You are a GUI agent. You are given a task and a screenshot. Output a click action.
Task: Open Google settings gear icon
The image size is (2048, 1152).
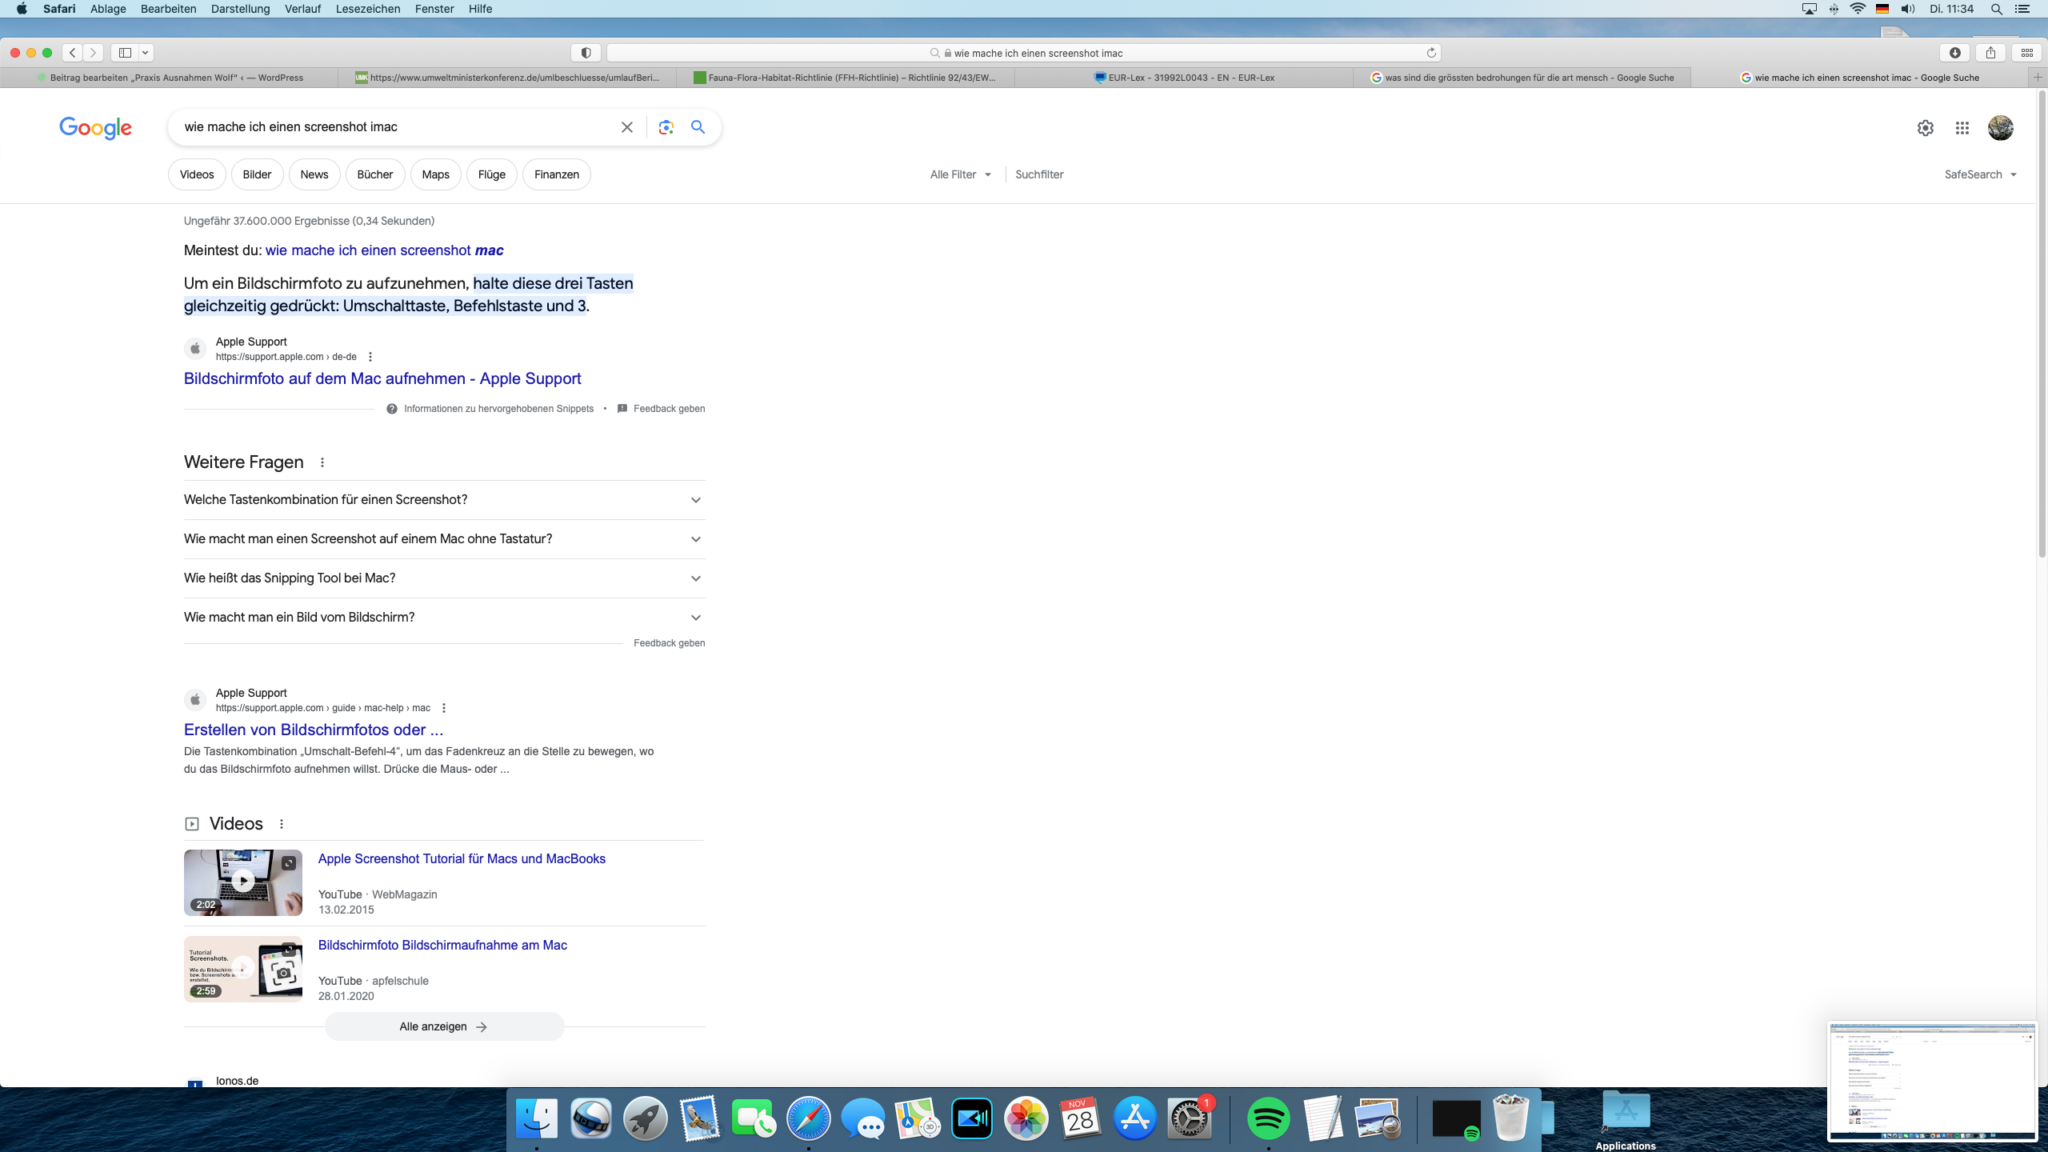point(1925,128)
